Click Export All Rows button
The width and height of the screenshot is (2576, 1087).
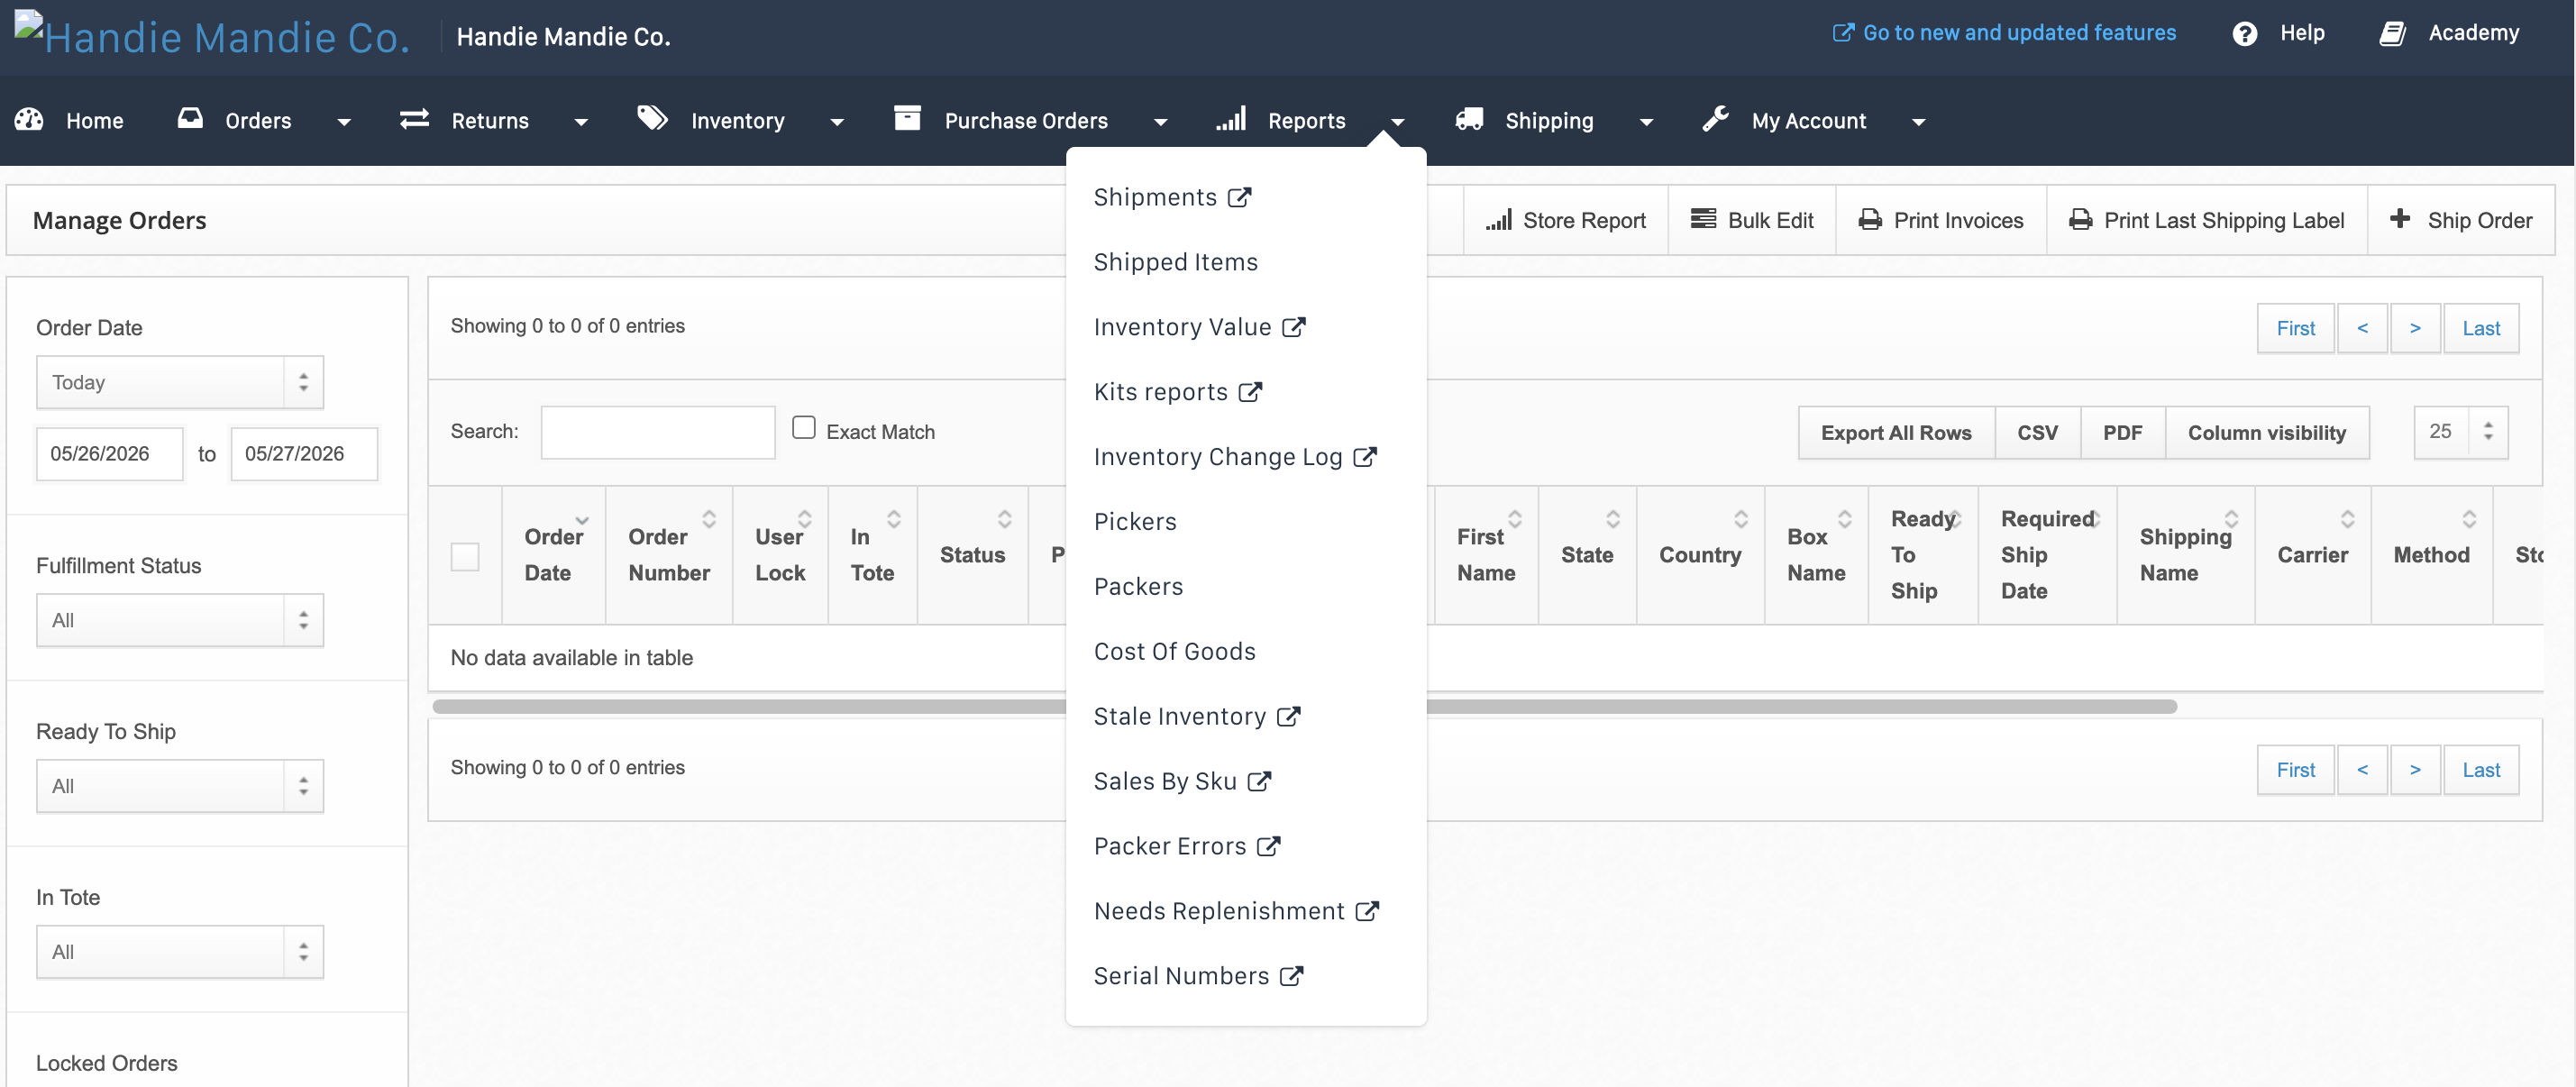[1896, 432]
